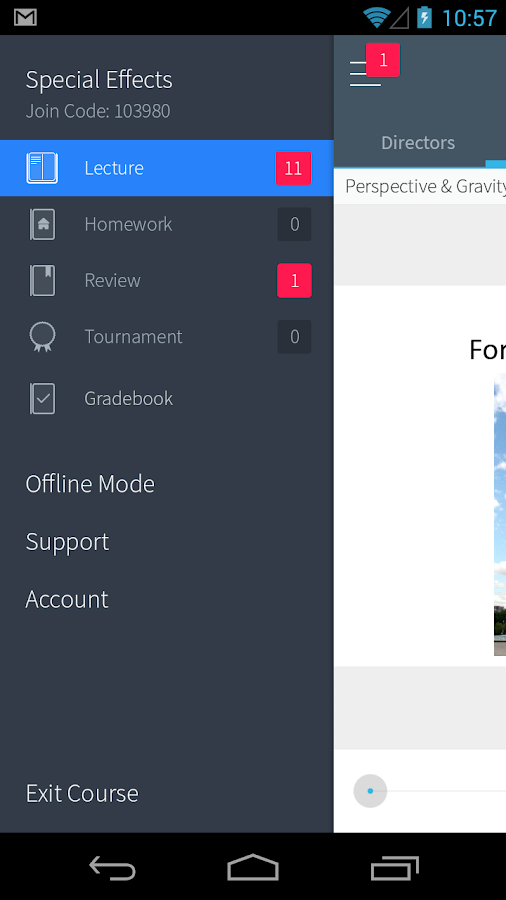The width and height of the screenshot is (506, 900).
Task: Open Account settings
Action: pos(67,599)
